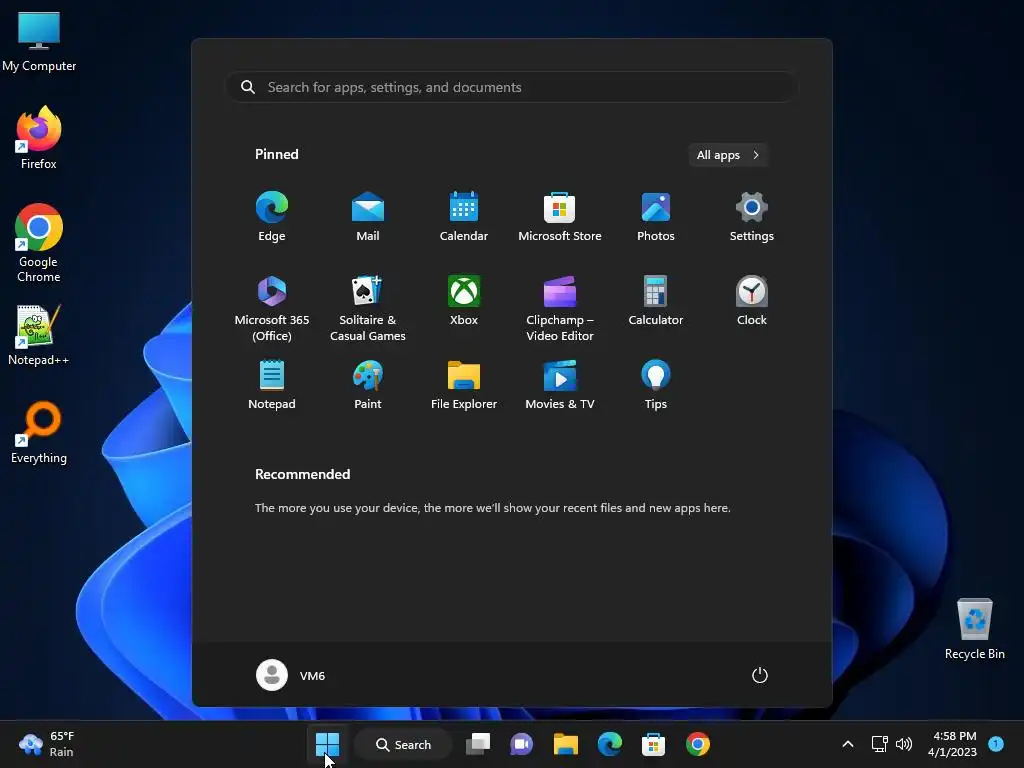Open Microsoft 365 (Office)
The height and width of the screenshot is (768, 1024).
[x=272, y=308]
